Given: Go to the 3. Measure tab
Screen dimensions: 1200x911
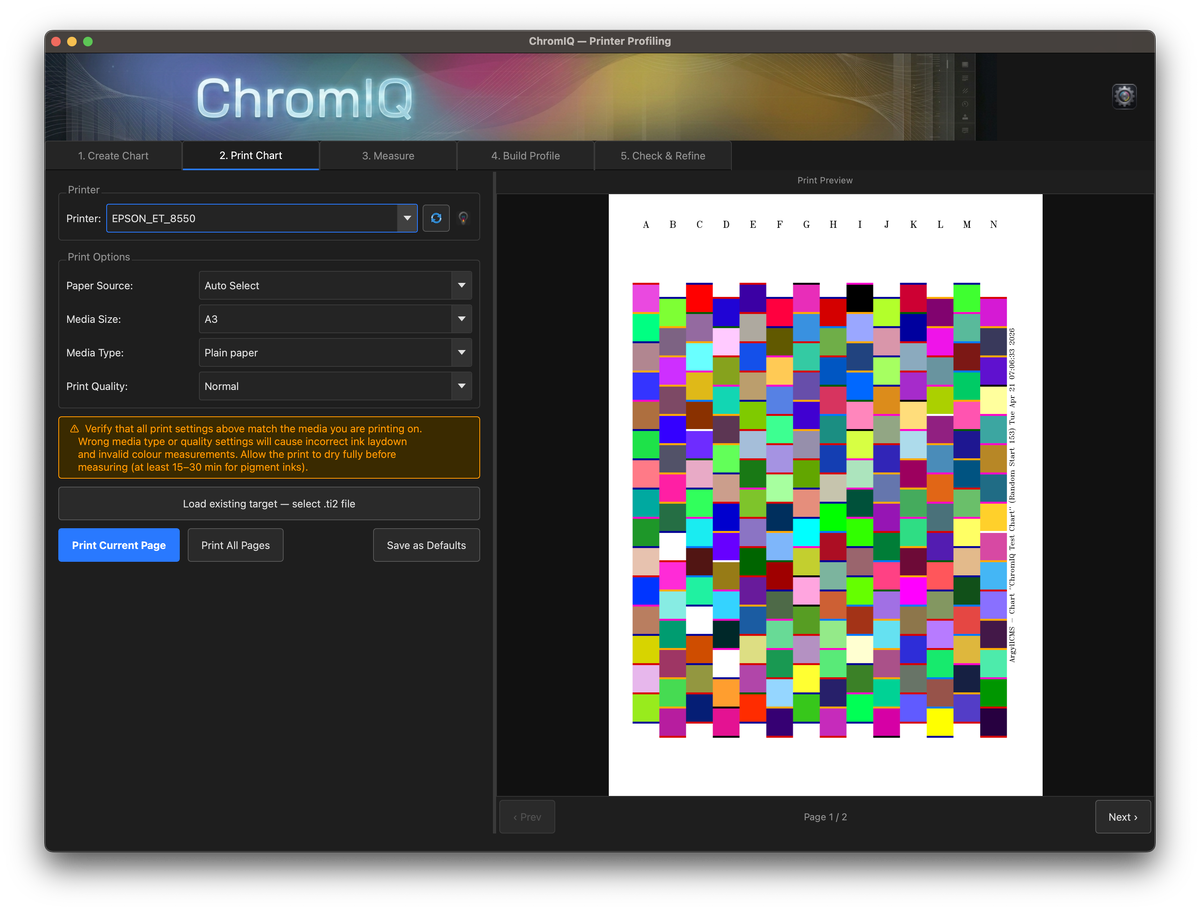Looking at the screenshot, I should coord(388,156).
